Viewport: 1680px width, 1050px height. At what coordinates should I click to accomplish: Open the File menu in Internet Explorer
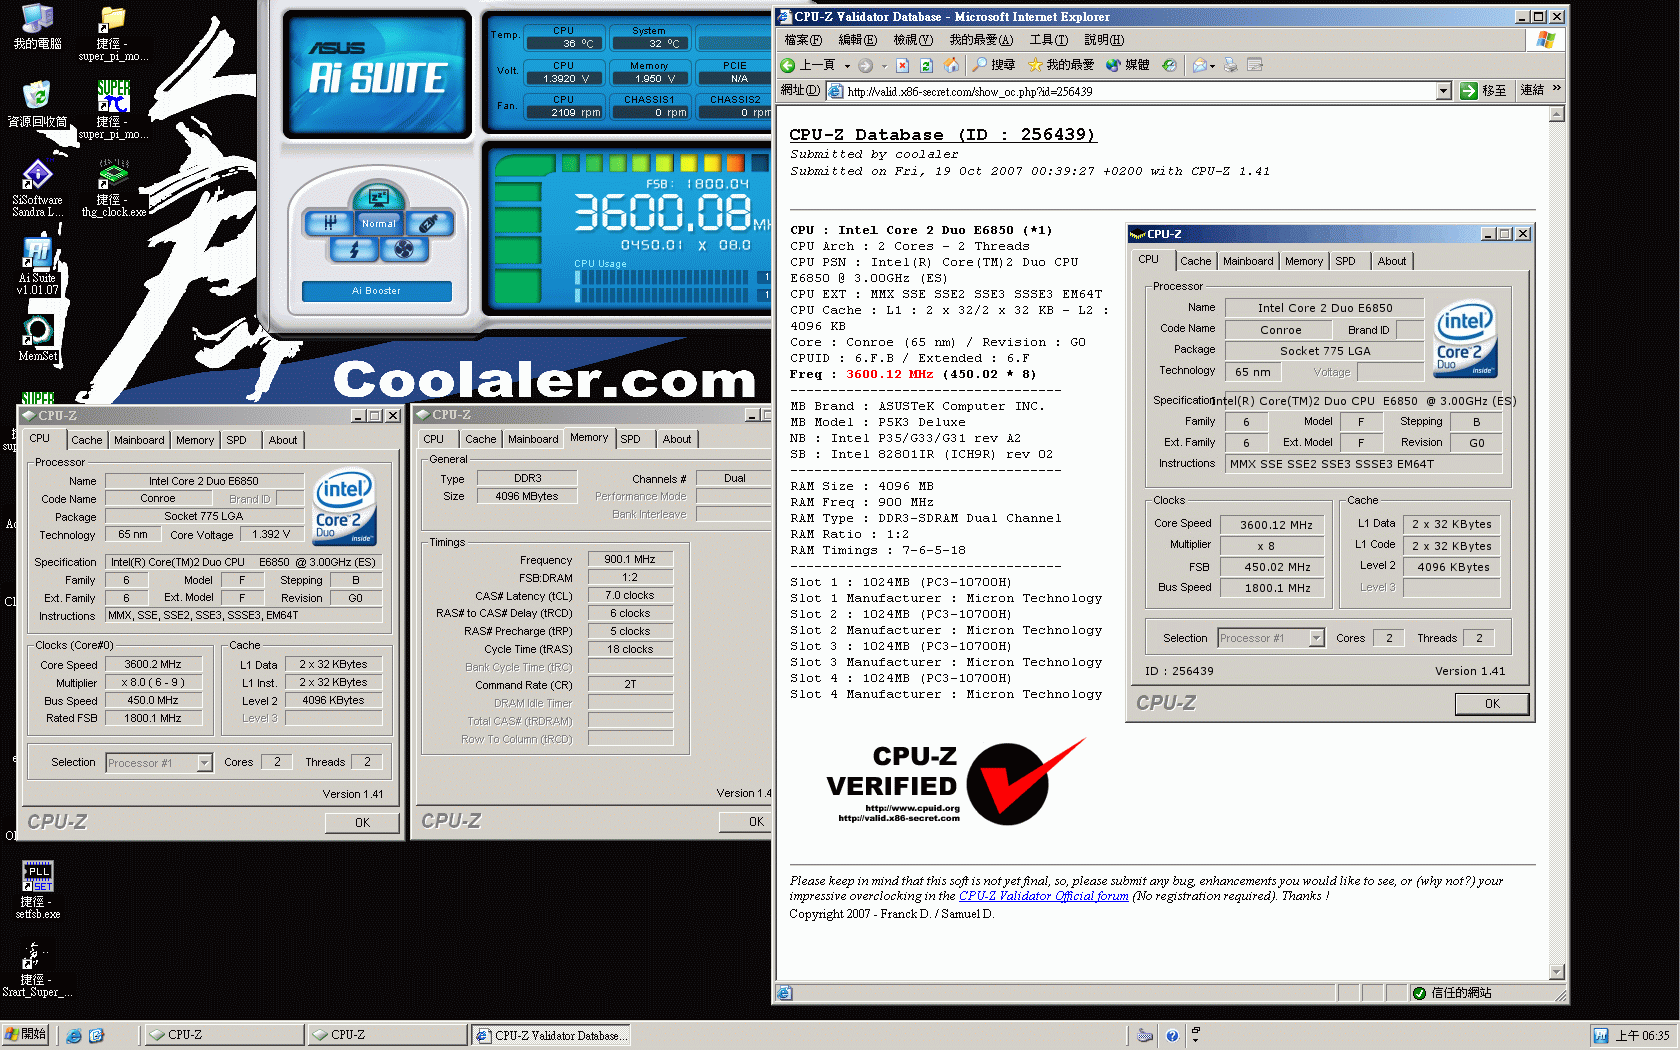(803, 40)
